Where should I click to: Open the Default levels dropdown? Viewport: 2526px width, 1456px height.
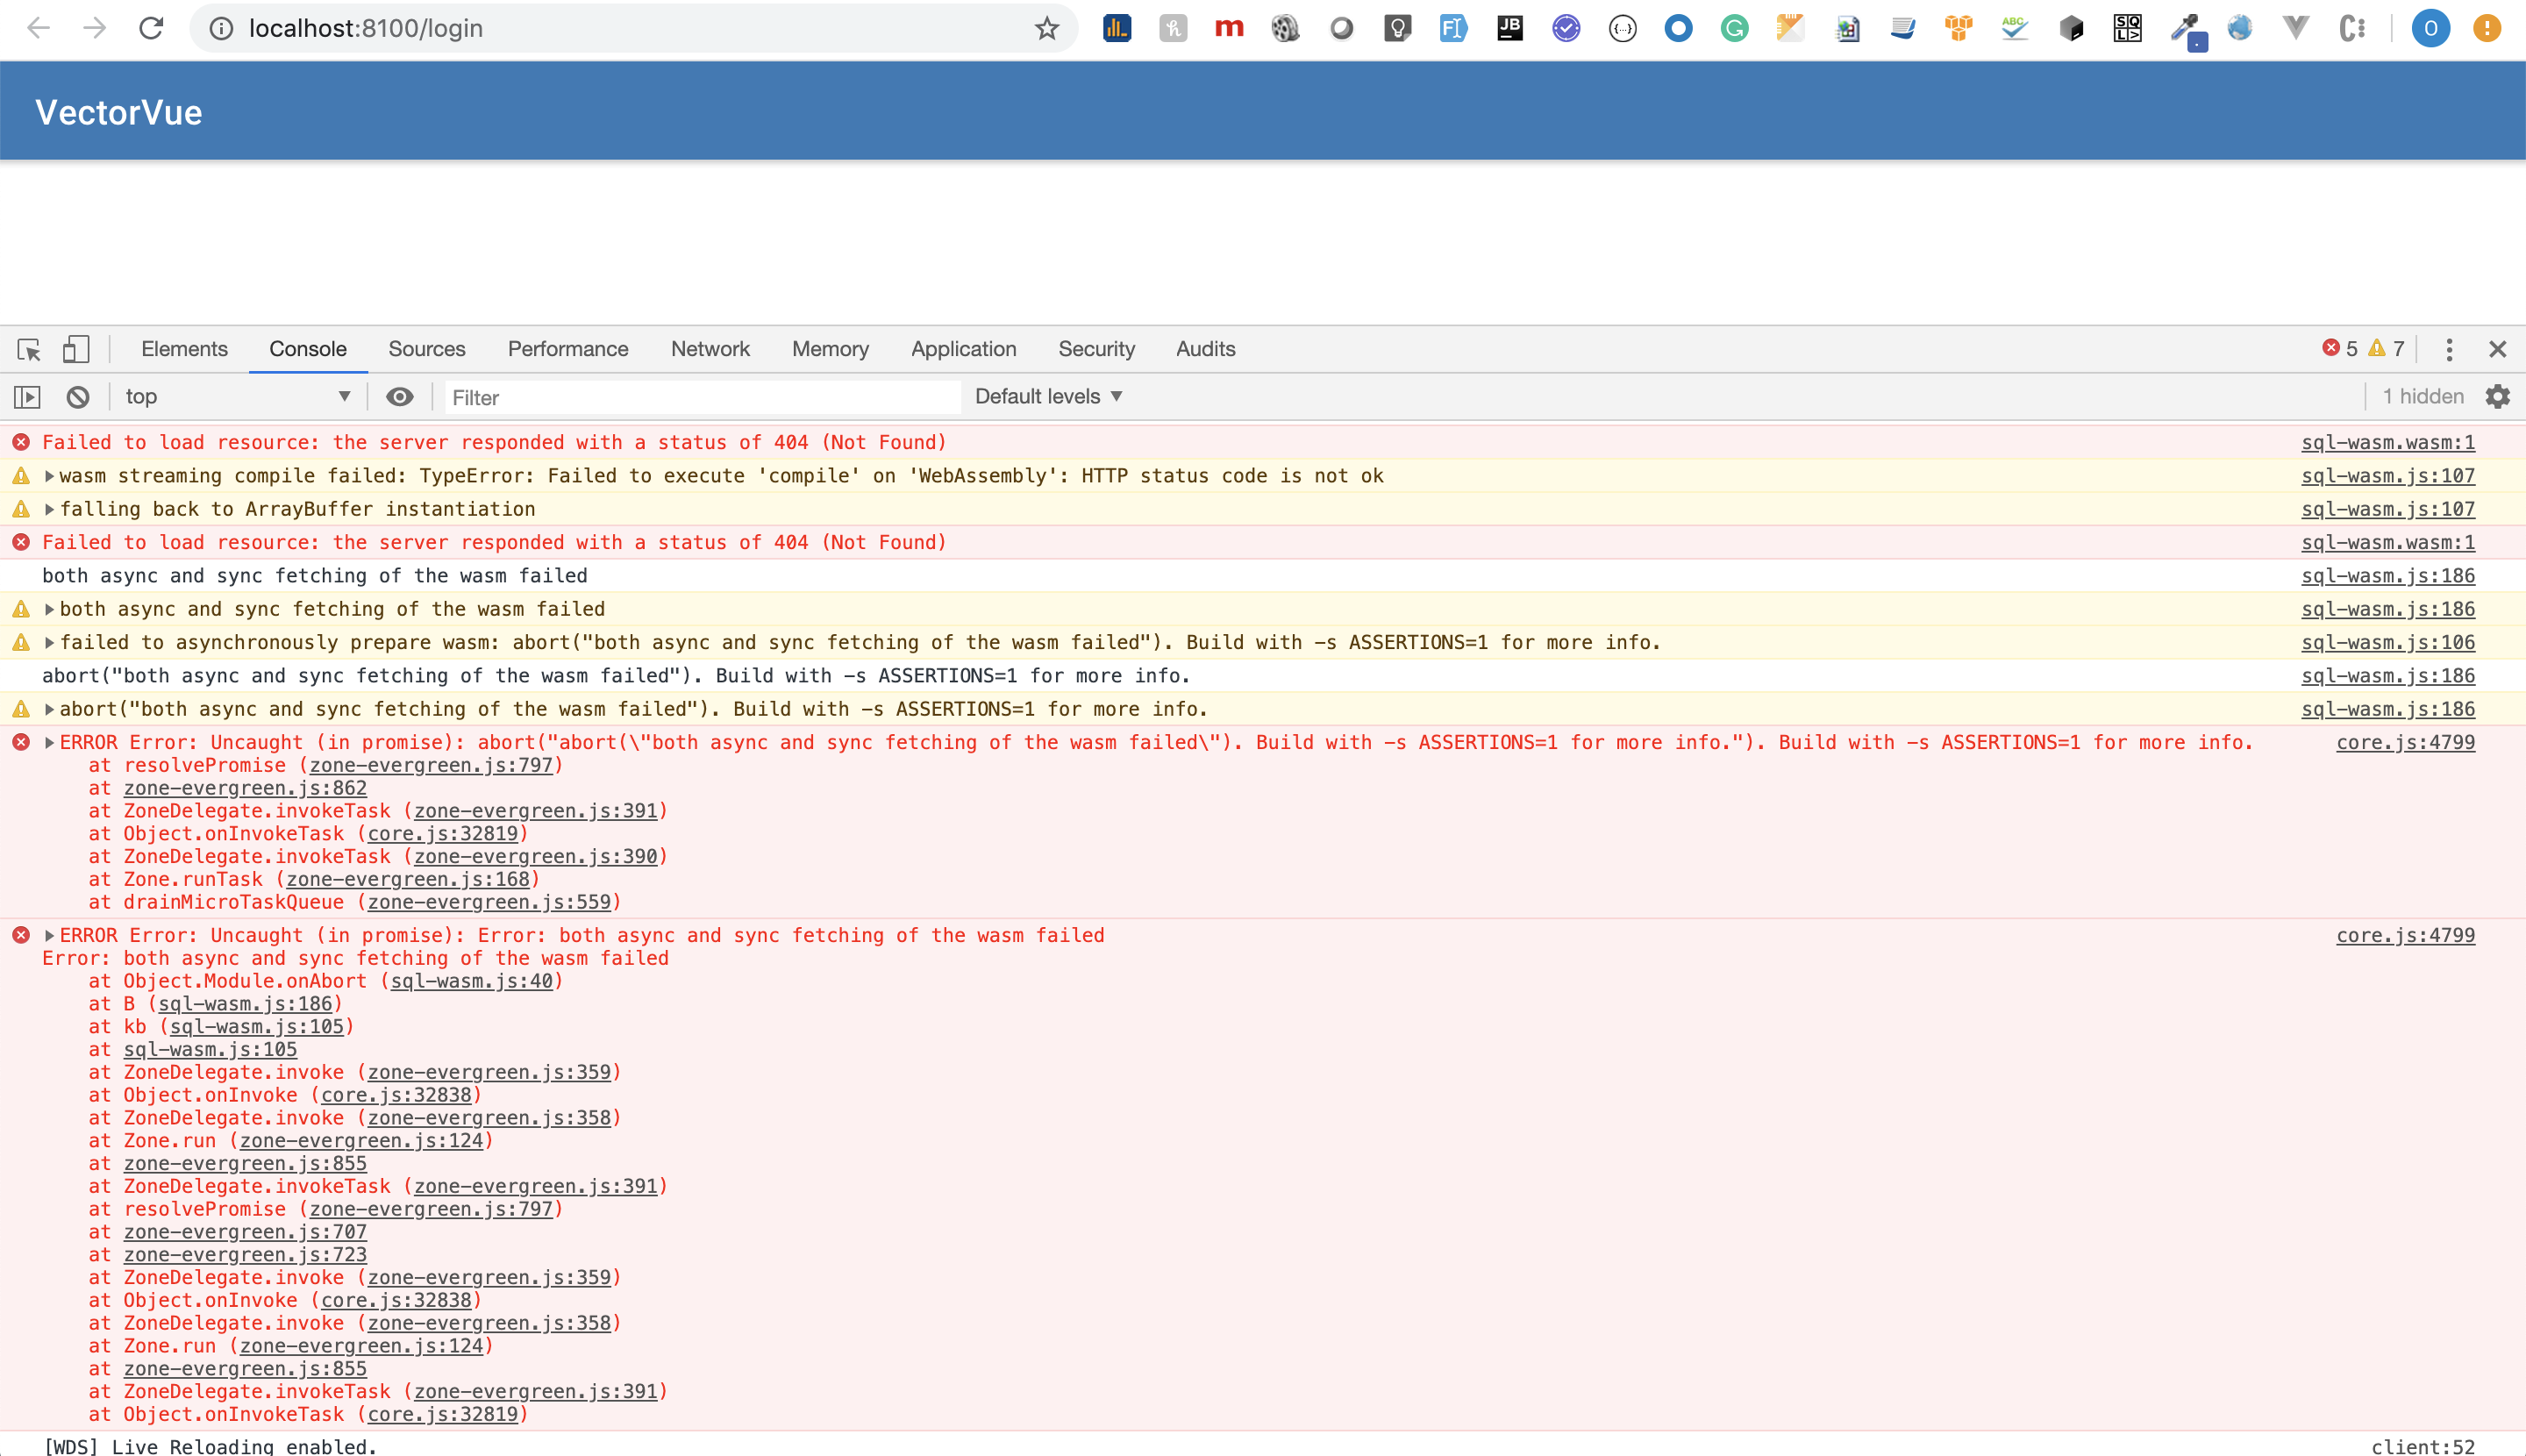click(1049, 397)
